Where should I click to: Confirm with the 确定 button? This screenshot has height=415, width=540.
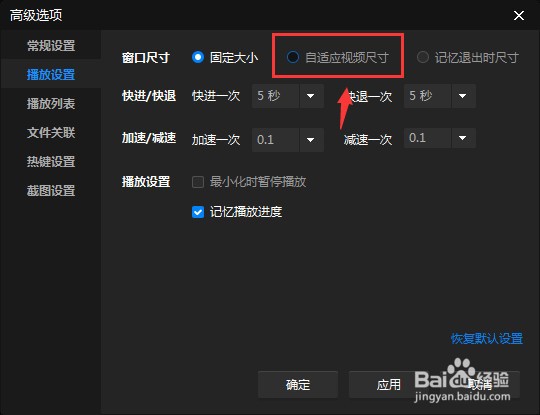point(298,385)
